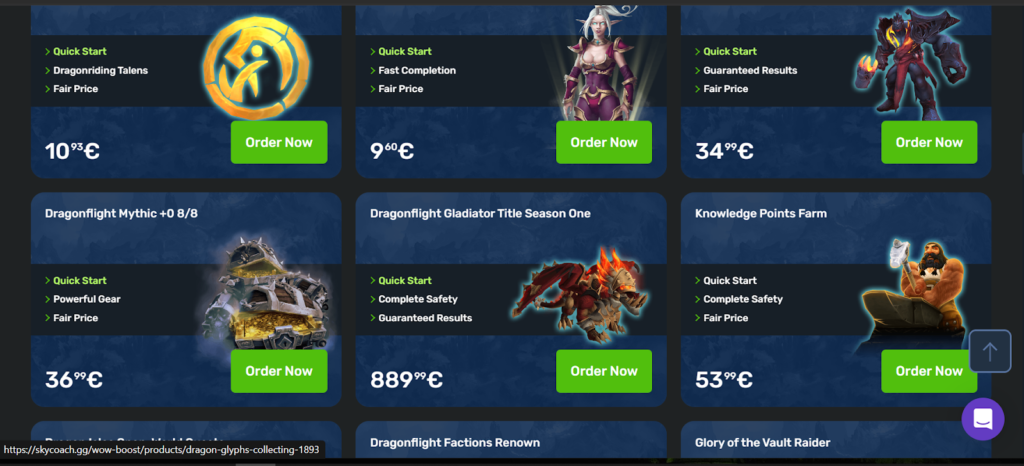This screenshot has width=1024, height=466.
Task: Order the 34.99€ Guaranteed Results service
Action: point(929,142)
